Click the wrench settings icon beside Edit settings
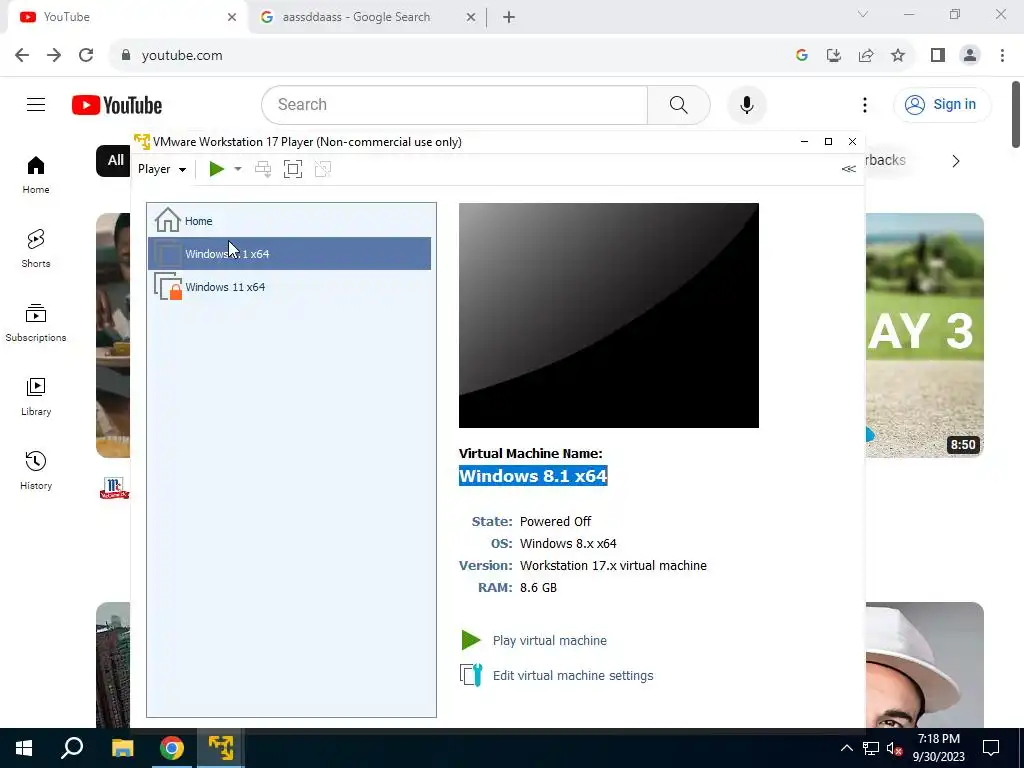This screenshot has height=768, width=1024. tap(471, 675)
